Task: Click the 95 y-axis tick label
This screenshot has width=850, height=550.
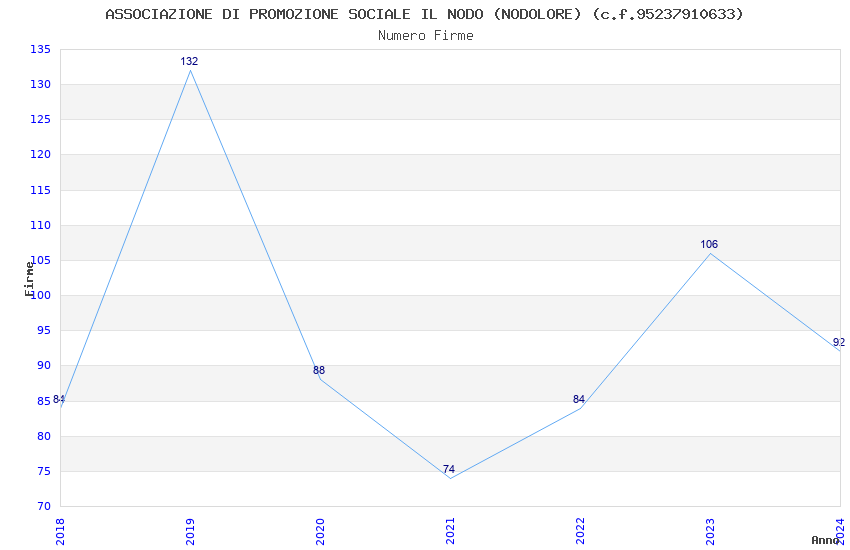Action: 44,331
